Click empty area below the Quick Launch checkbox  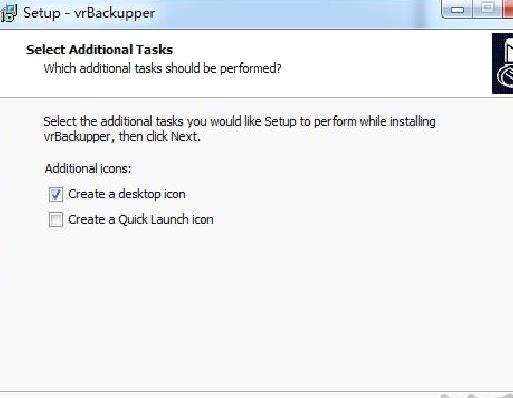[x=233, y=300]
